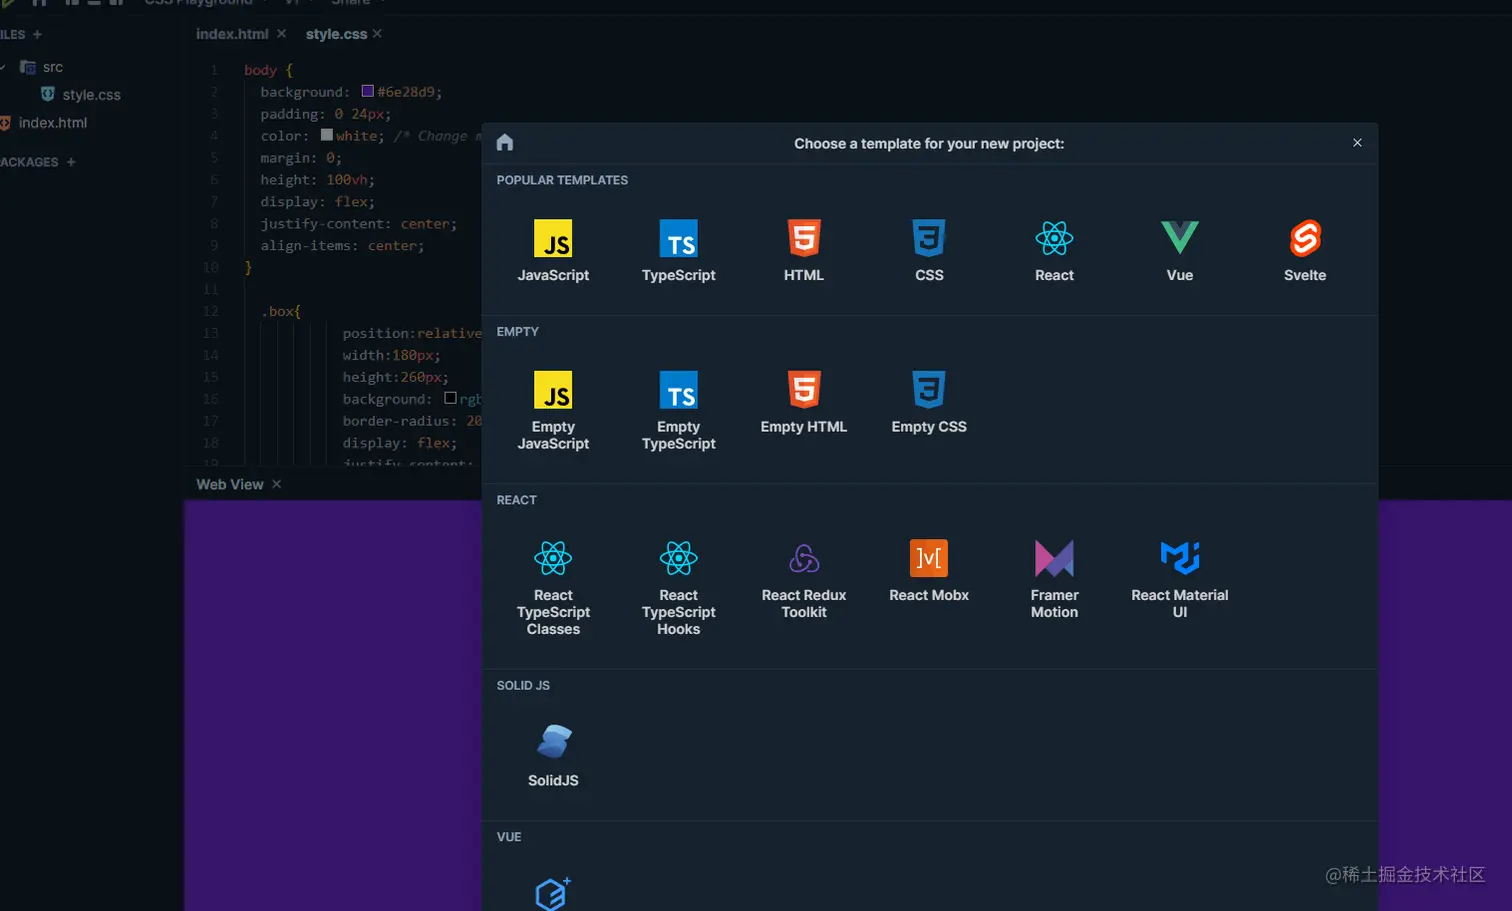This screenshot has height=911, width=1512.
Task: Add a new file with FILES plus
Action: click(x=38, y=34)
